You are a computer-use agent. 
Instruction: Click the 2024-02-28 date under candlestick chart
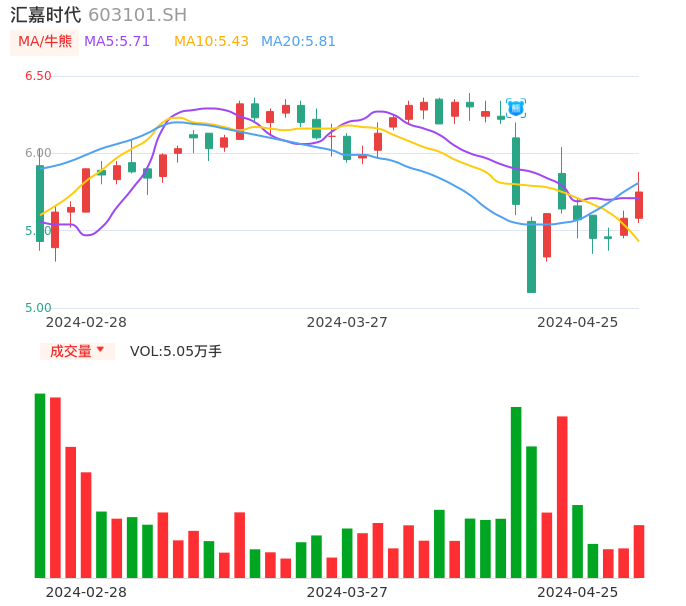[x=86, y=323]
